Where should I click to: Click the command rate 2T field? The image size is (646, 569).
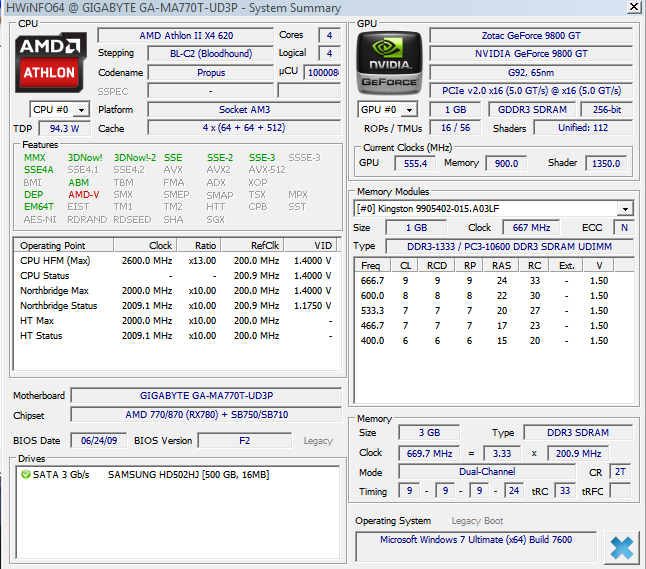(620, 472)
